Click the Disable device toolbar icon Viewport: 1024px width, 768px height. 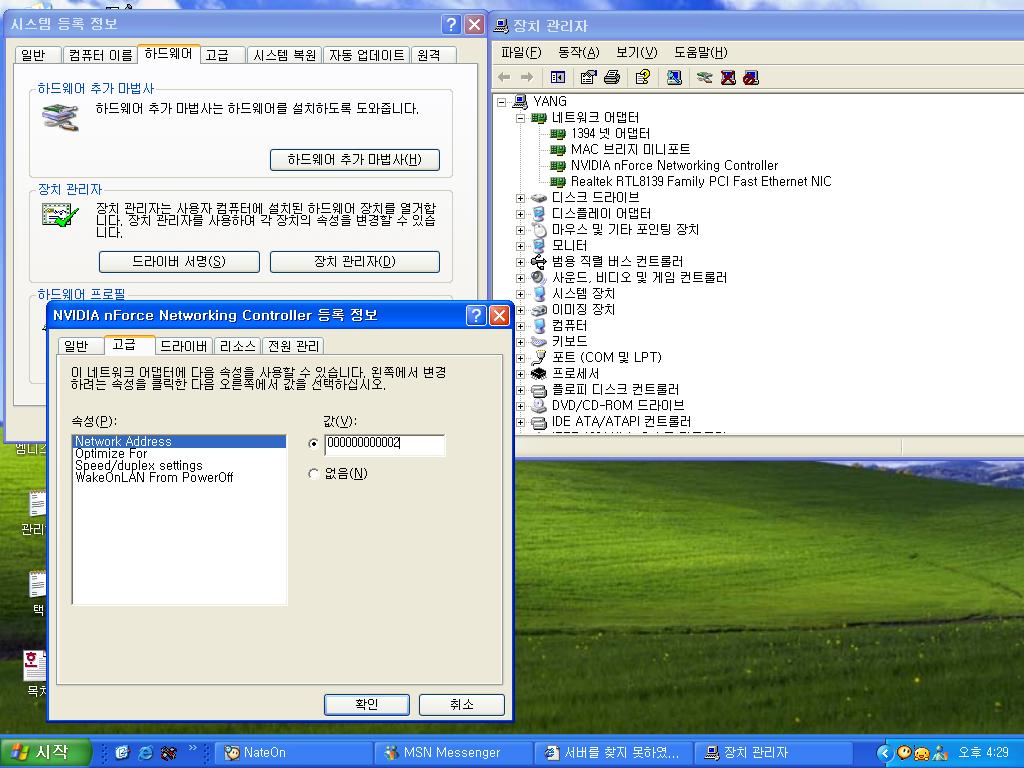point(751,77)
